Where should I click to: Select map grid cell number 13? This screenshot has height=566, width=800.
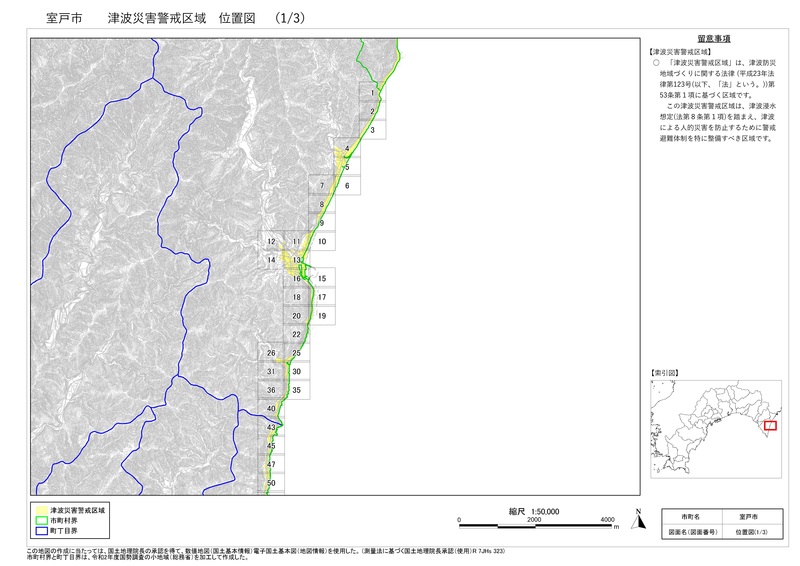tap(297, 260)
